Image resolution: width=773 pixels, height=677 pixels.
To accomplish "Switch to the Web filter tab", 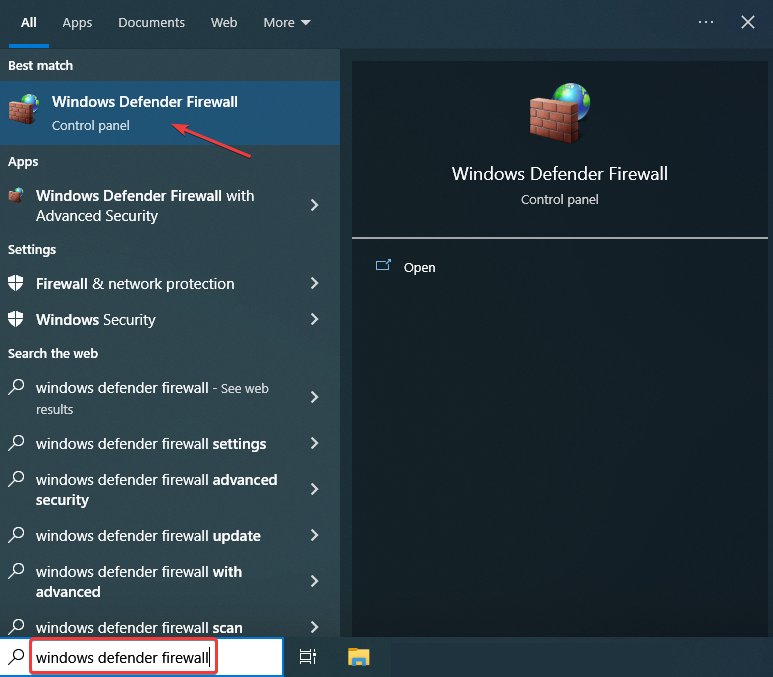I will (224, 23).
